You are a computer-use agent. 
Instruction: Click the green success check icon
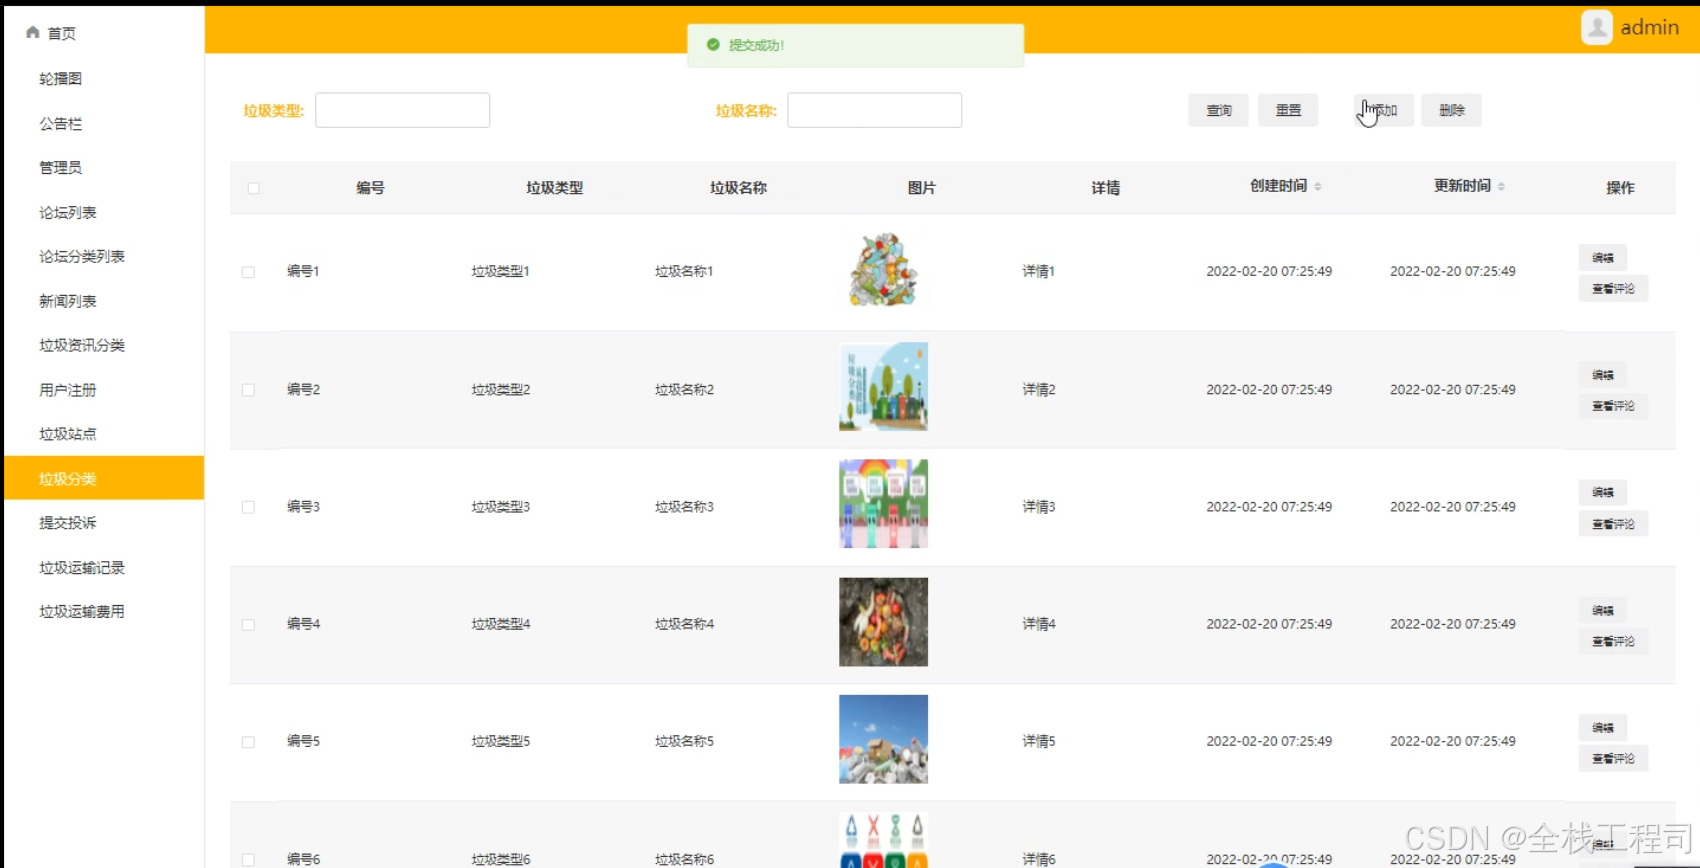[x=713, y=45]
